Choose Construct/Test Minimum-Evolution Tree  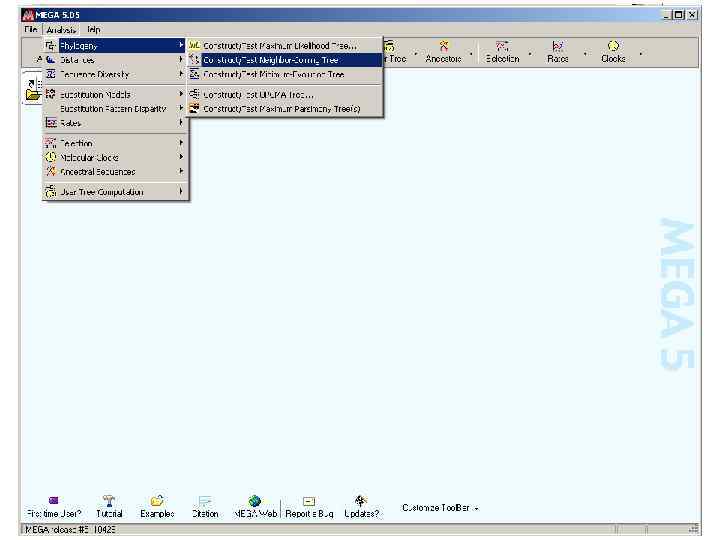point(285,74)
